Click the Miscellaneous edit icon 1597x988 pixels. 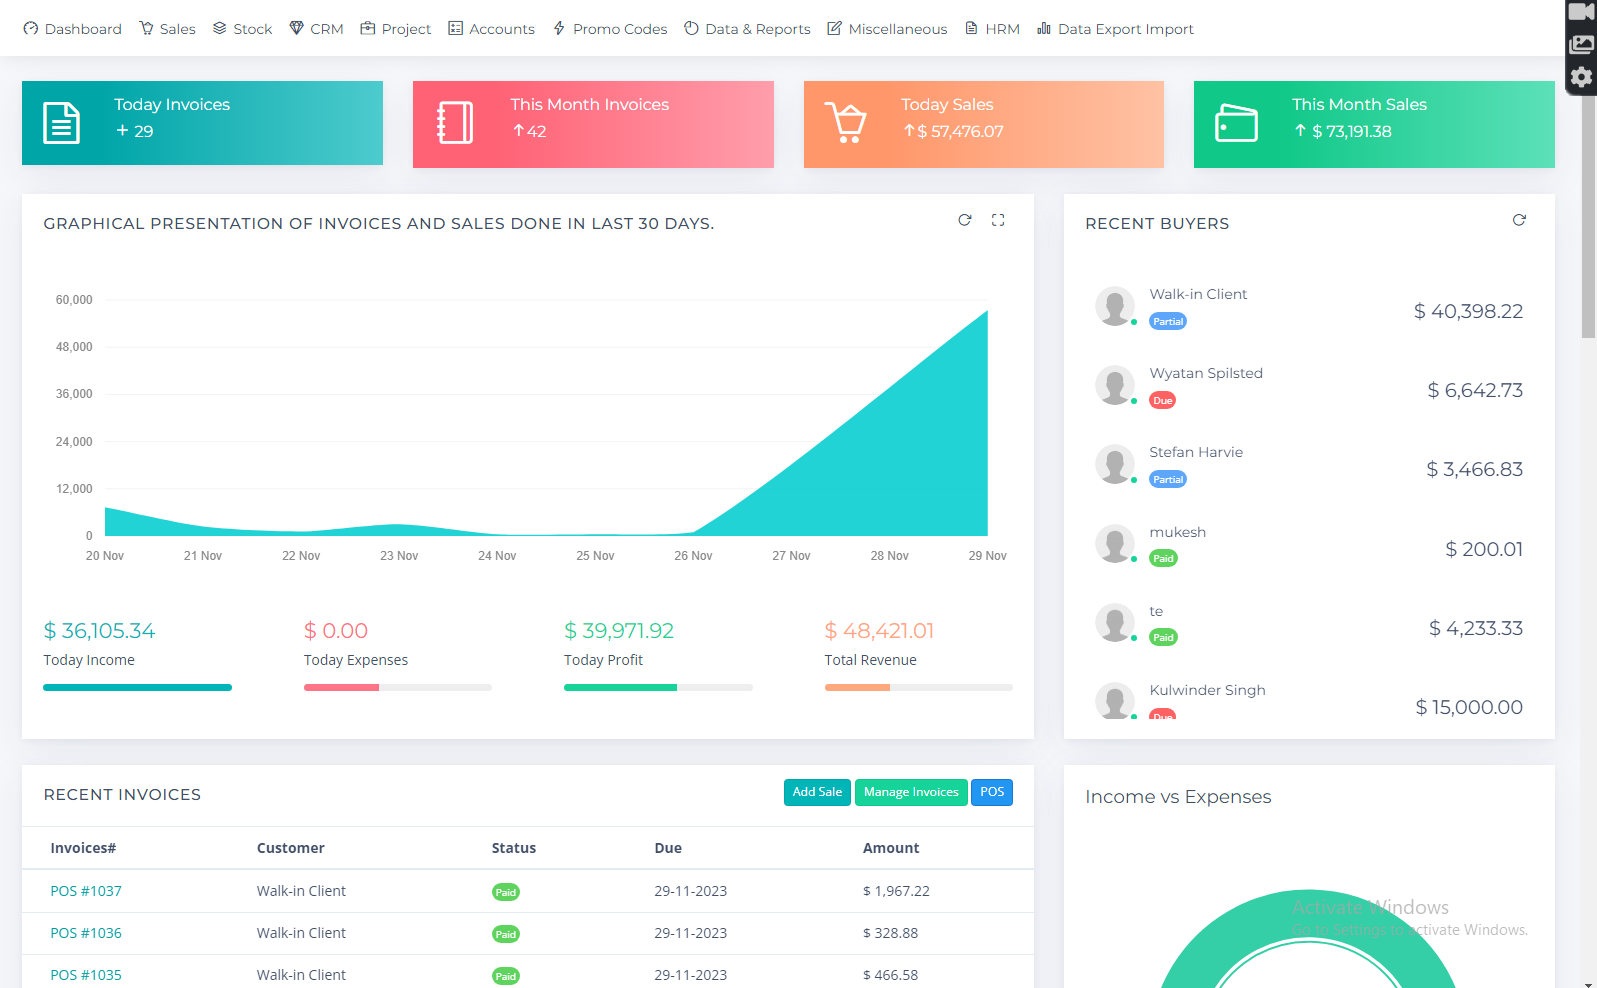[834, 29]
